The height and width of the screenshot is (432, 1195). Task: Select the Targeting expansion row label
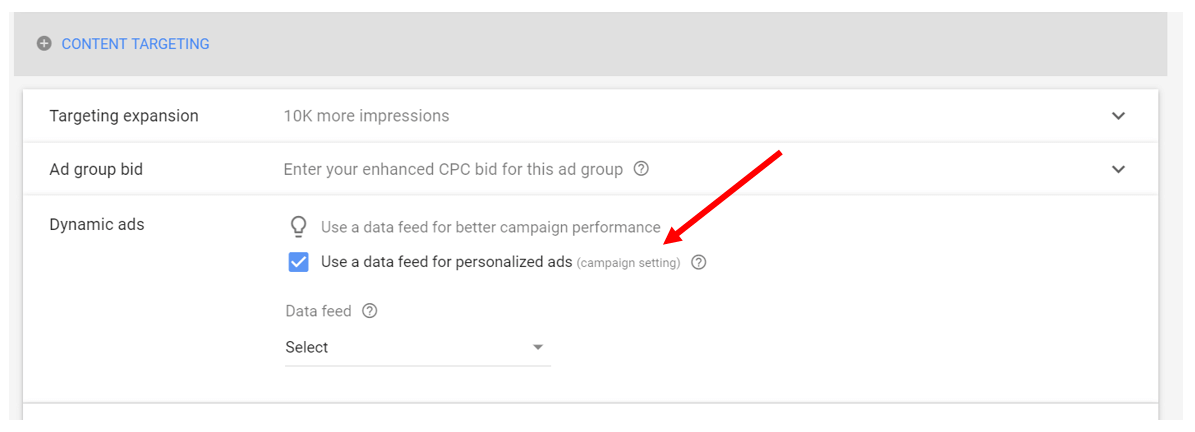124,116
